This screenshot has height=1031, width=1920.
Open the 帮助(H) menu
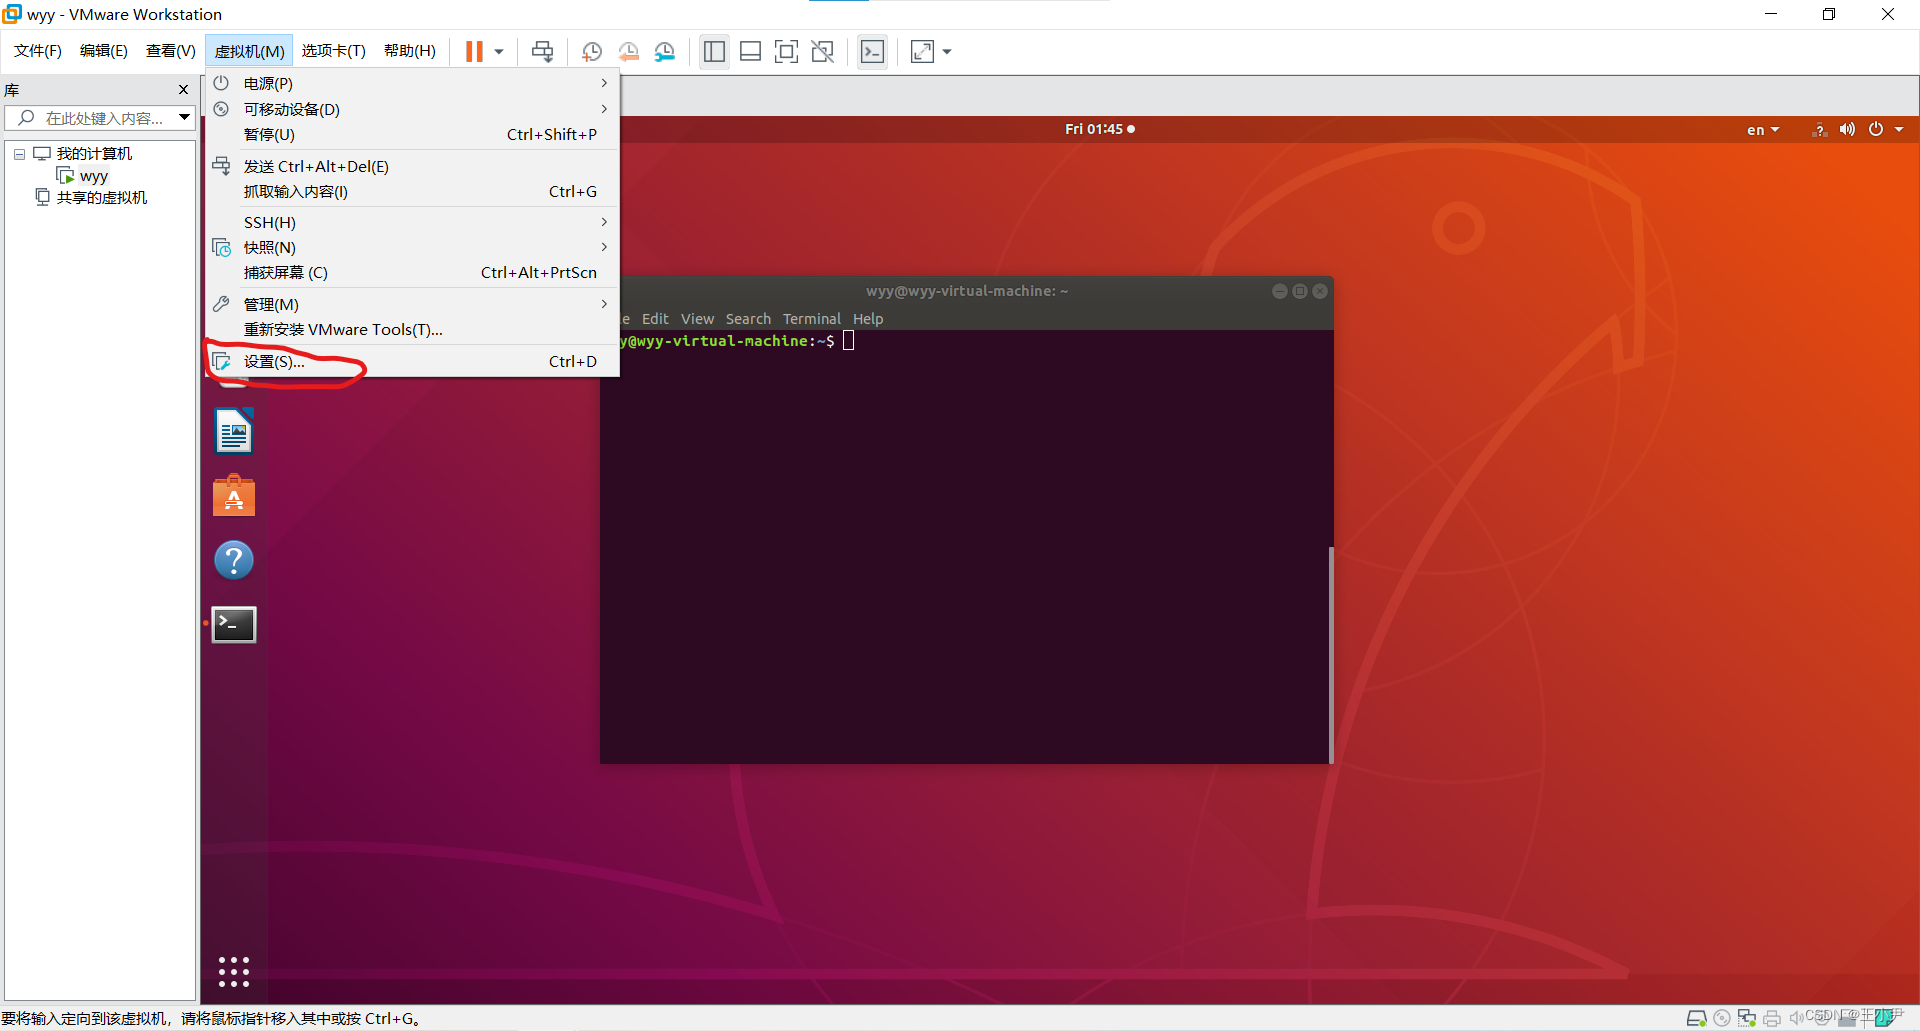click(410, 51)
